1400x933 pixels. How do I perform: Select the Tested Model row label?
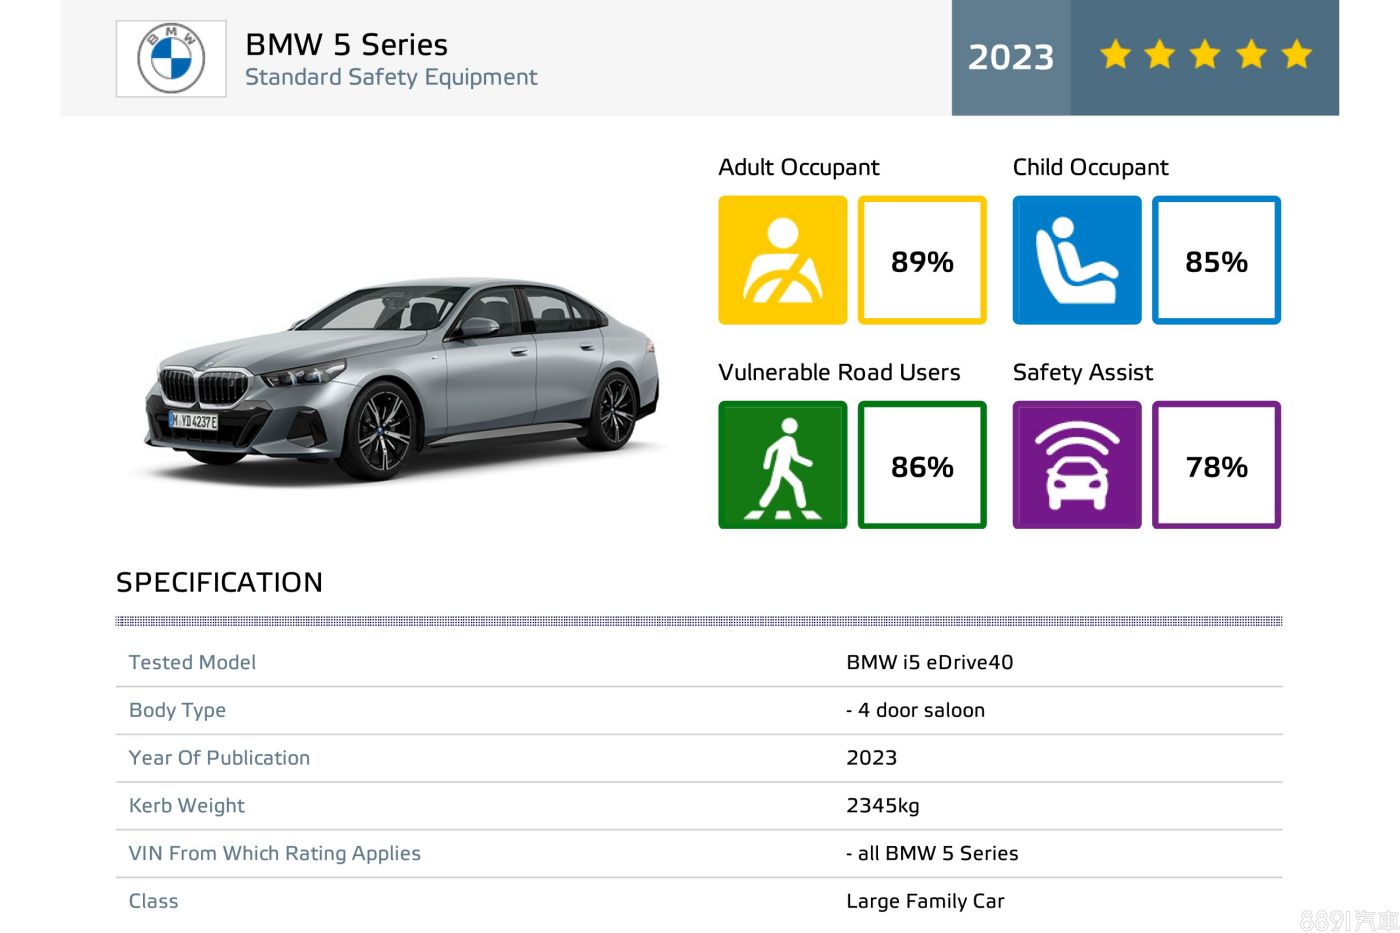[192, 662]
